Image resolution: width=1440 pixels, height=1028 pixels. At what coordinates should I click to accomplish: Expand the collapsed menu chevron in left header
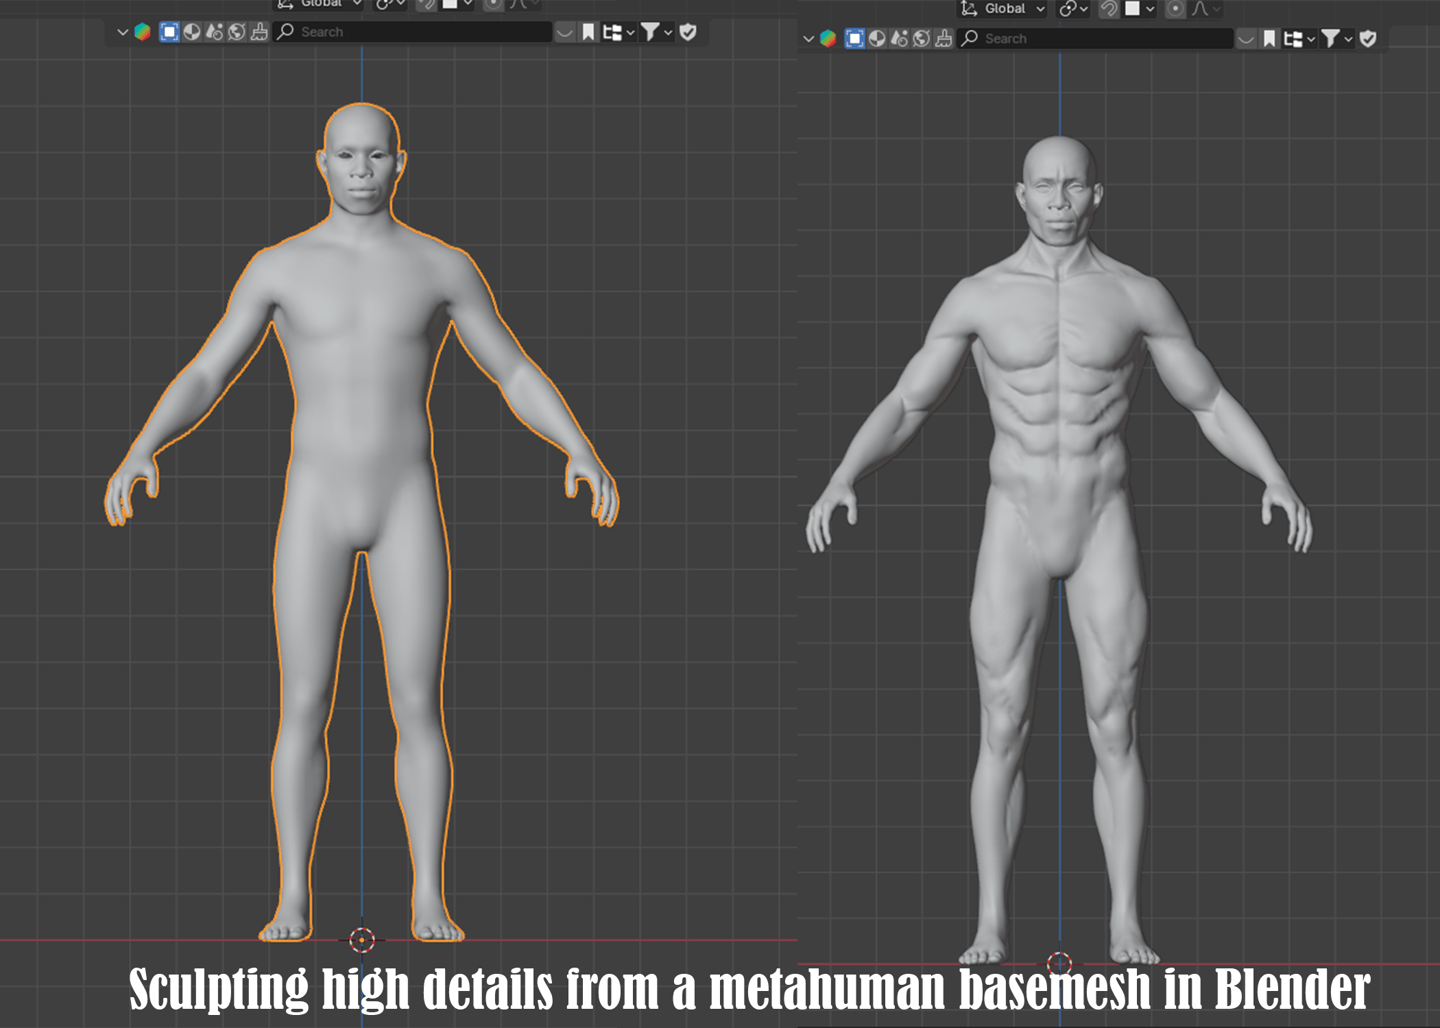pyautogui.click(x=122, y=32)
